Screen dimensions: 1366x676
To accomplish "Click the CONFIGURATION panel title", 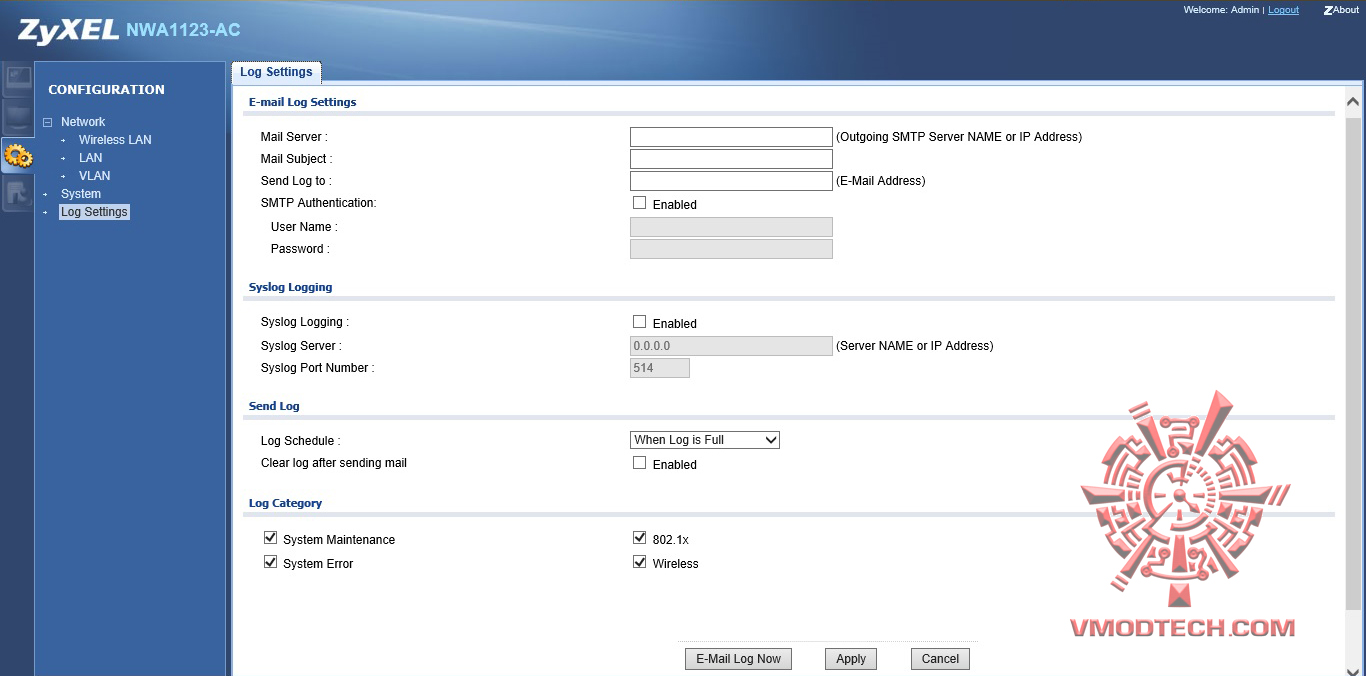I will [x=106, y=89].
